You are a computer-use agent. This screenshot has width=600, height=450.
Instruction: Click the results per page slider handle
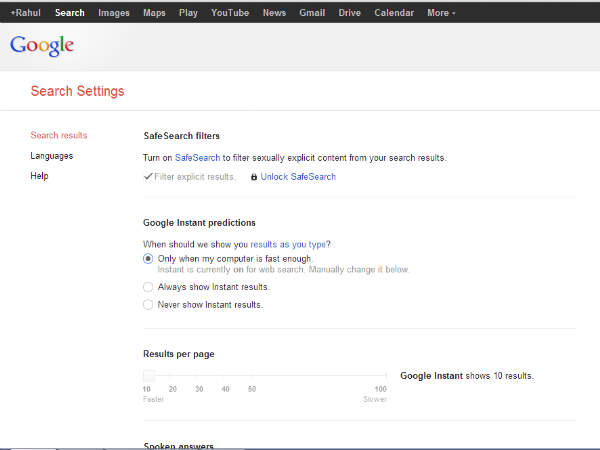[149, 375]
